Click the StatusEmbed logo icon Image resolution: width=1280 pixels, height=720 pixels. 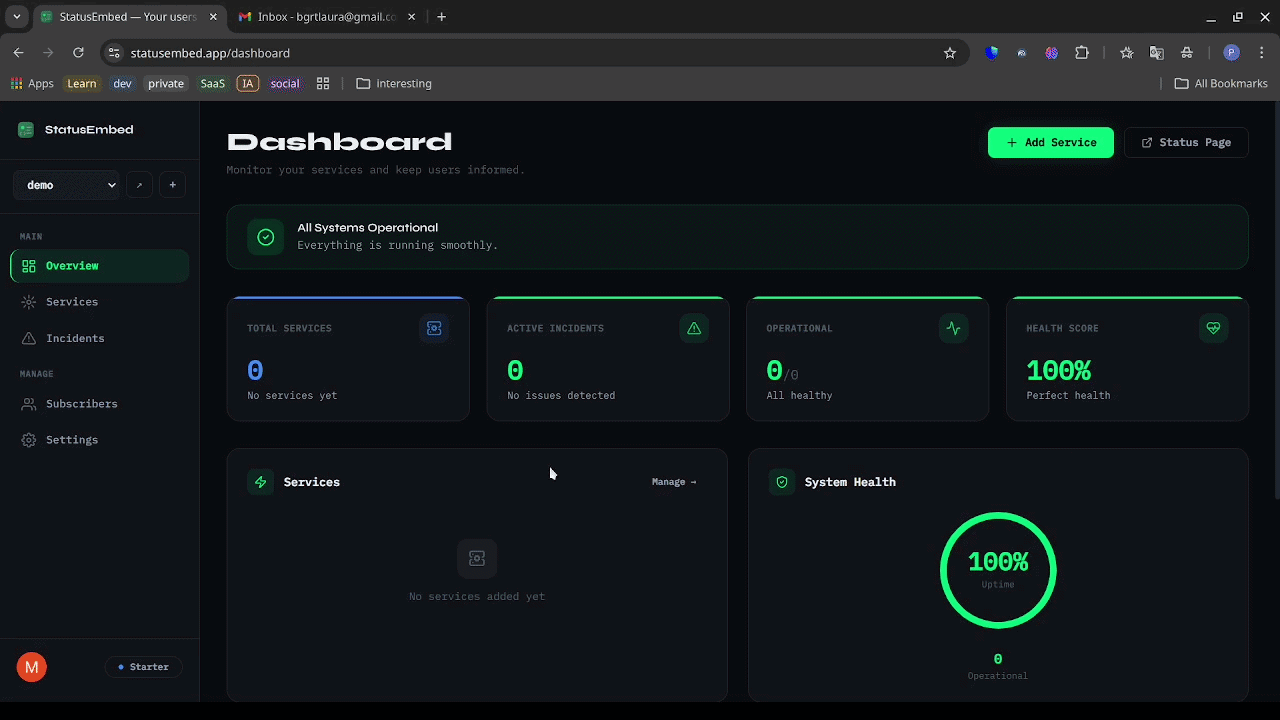[25, 130]
